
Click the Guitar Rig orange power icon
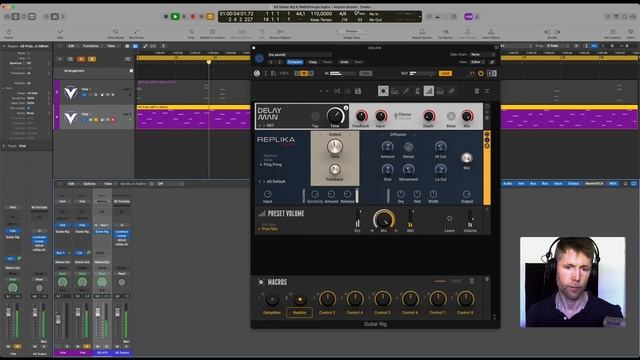pos(481,73)
